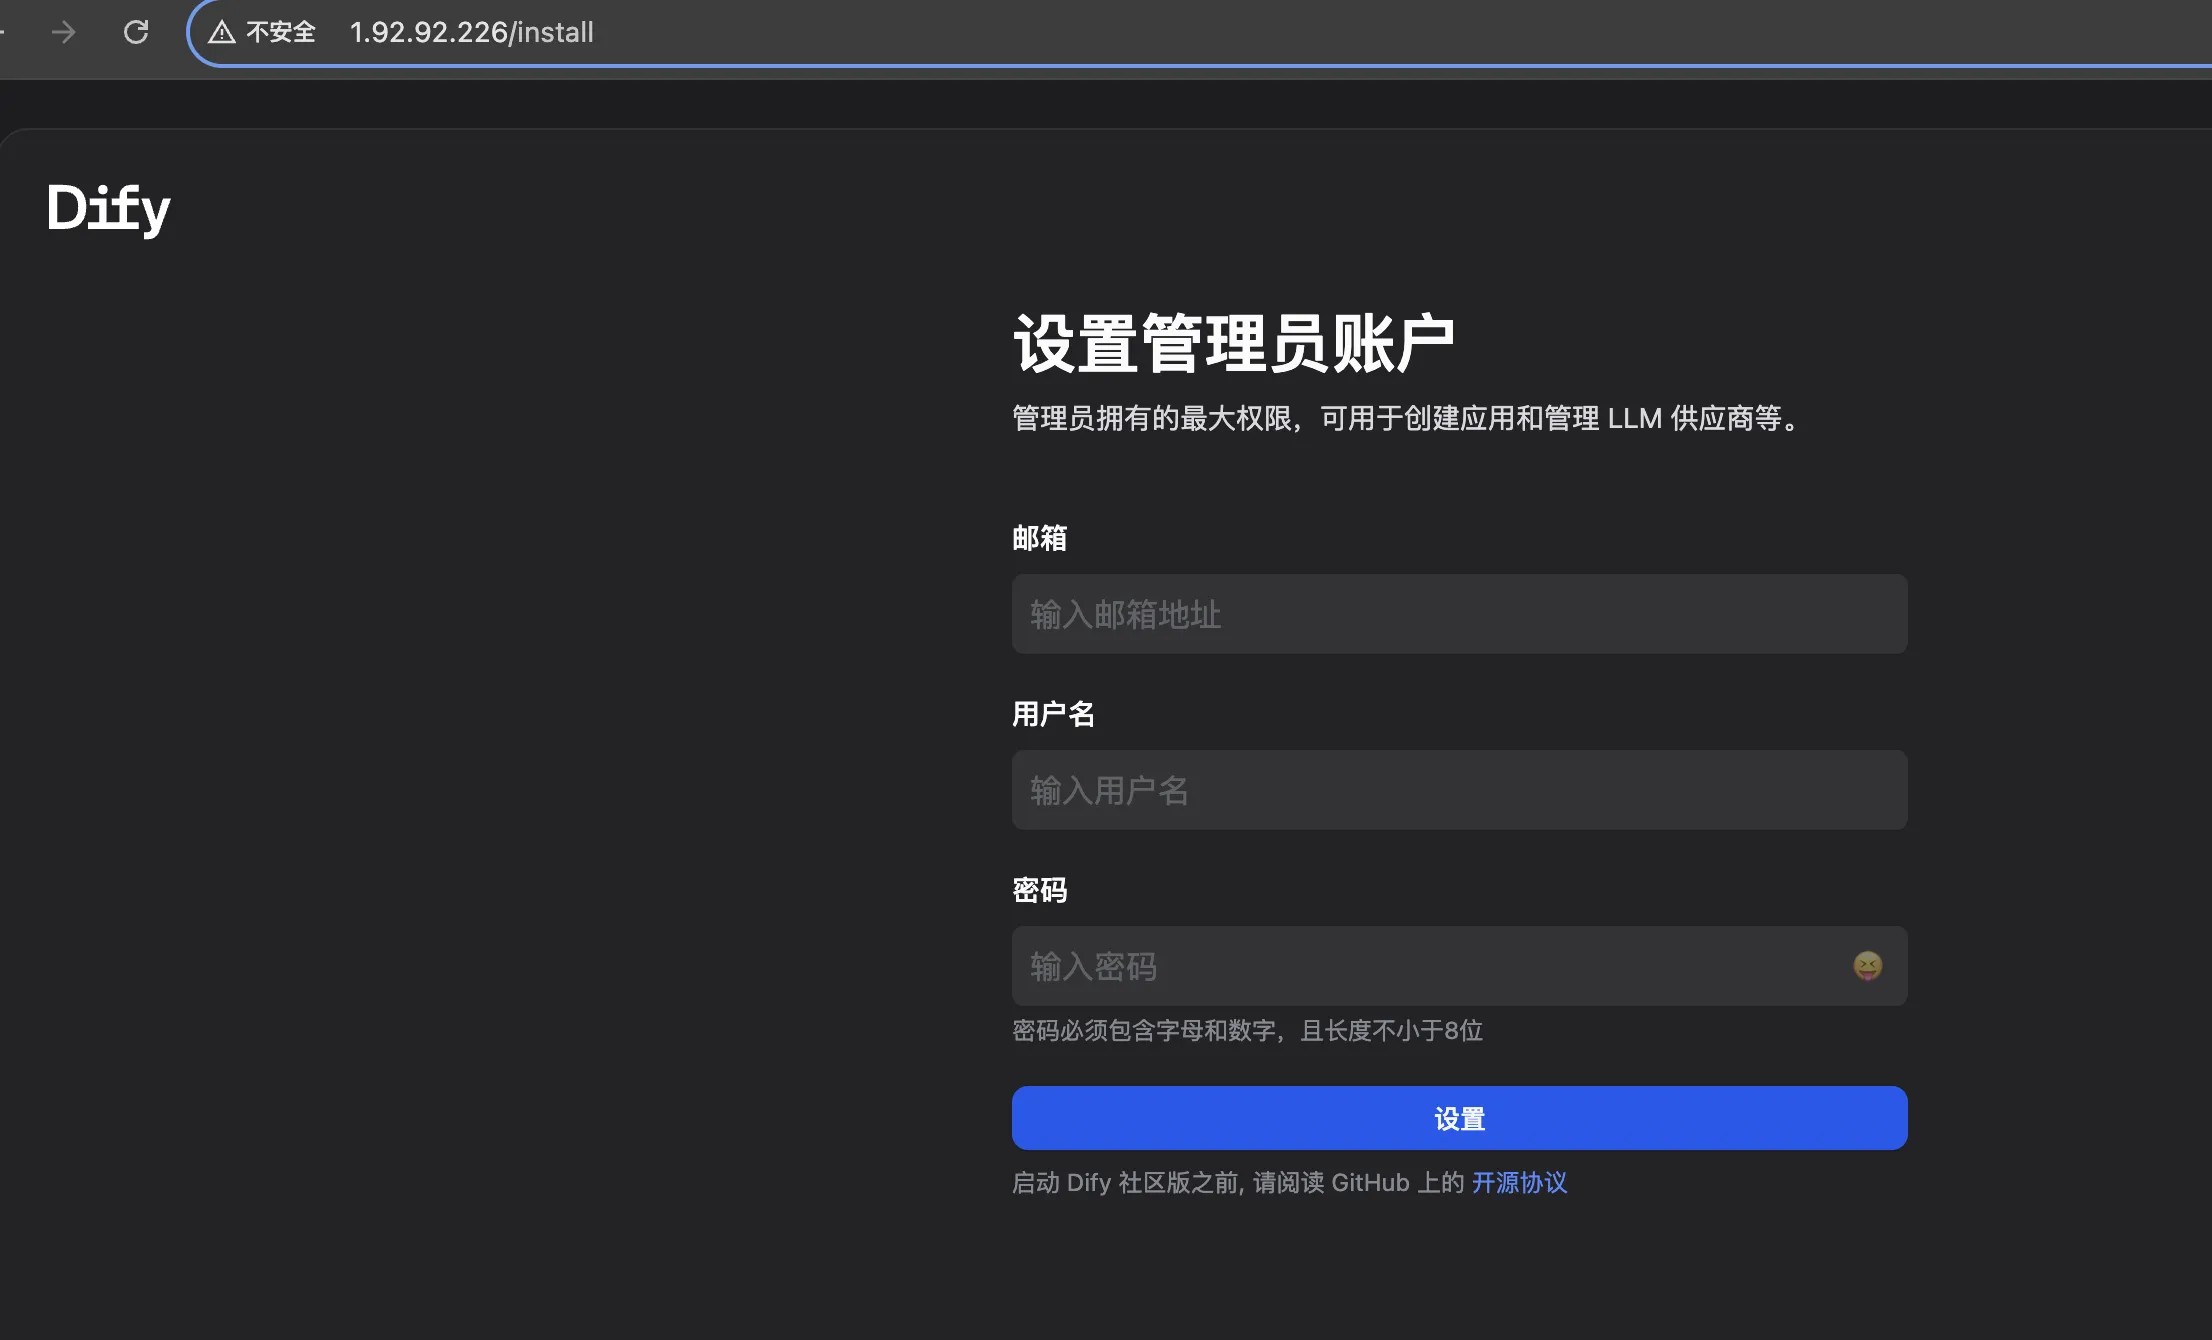Screen dimensions: 2212x1340
Task: Click the warning icon inside the address bar
Action: [x=221, y=31]
